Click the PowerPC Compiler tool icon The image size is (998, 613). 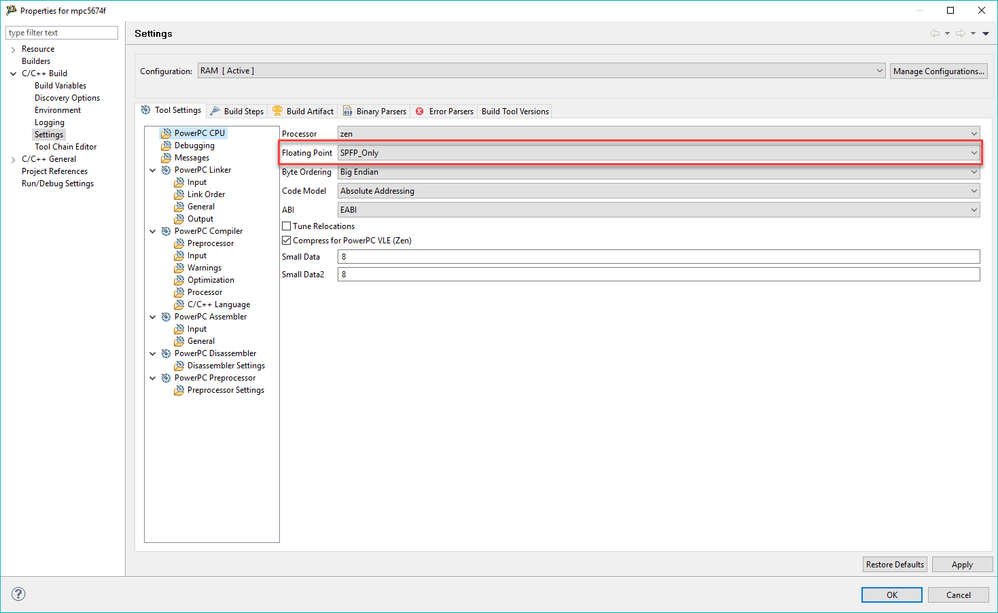pyautogui.click(x=166, y=231)
